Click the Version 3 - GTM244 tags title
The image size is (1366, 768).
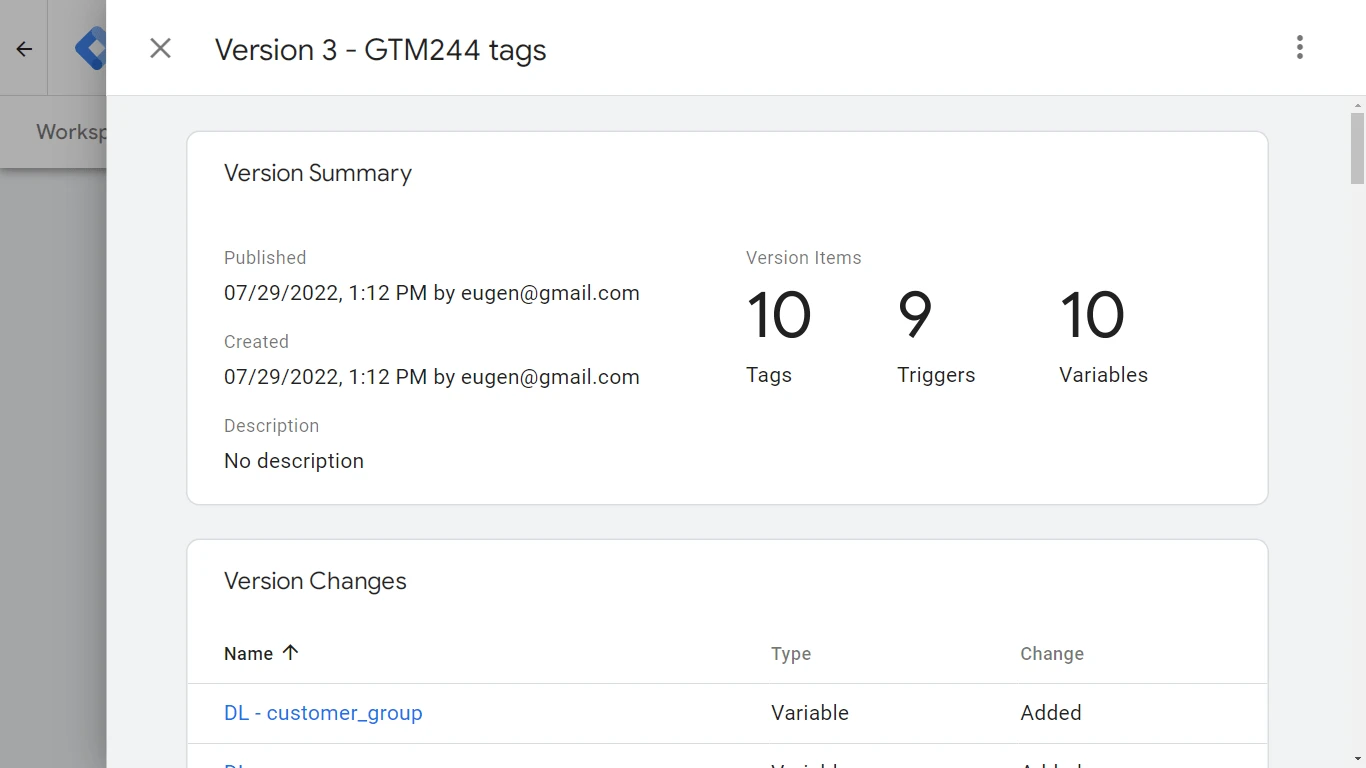pyautogui.click(x=380, y=50)
